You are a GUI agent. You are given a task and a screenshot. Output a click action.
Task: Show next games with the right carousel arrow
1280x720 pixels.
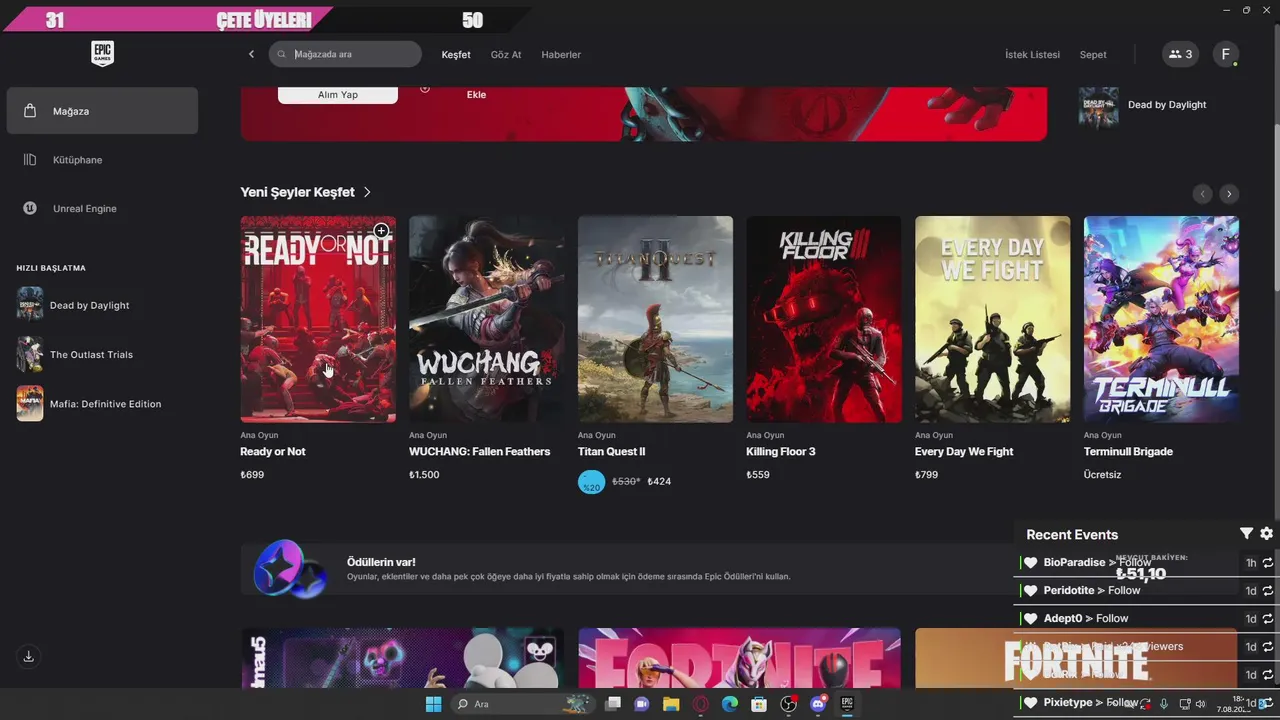pyautogui.click(x=1229, y=194)
